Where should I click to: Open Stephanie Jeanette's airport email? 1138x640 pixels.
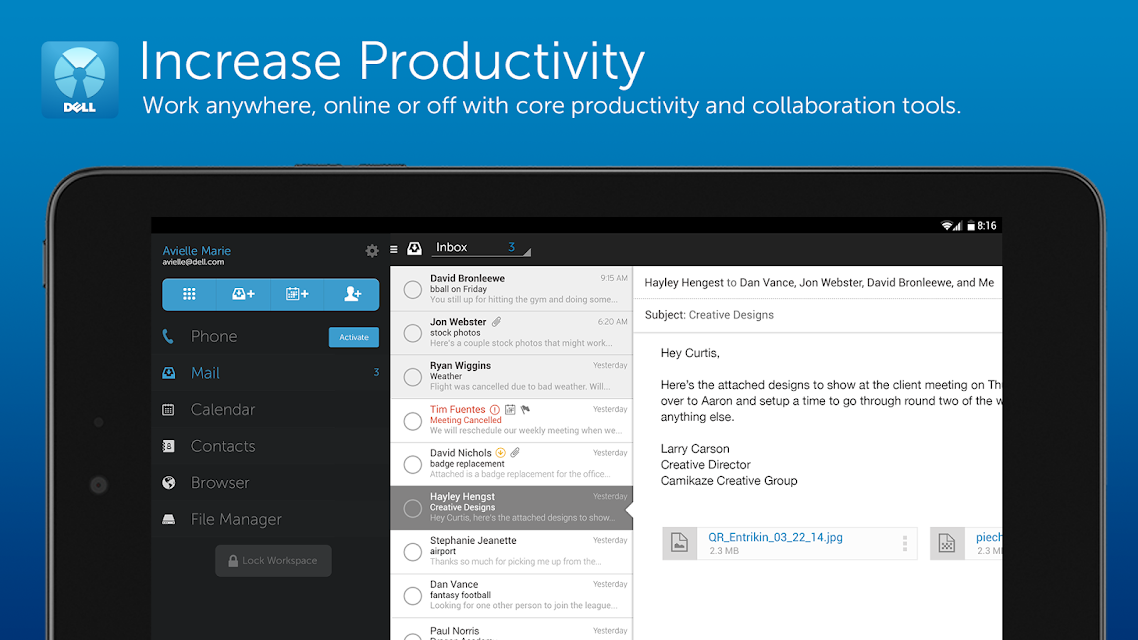click(x=511, y=552)
